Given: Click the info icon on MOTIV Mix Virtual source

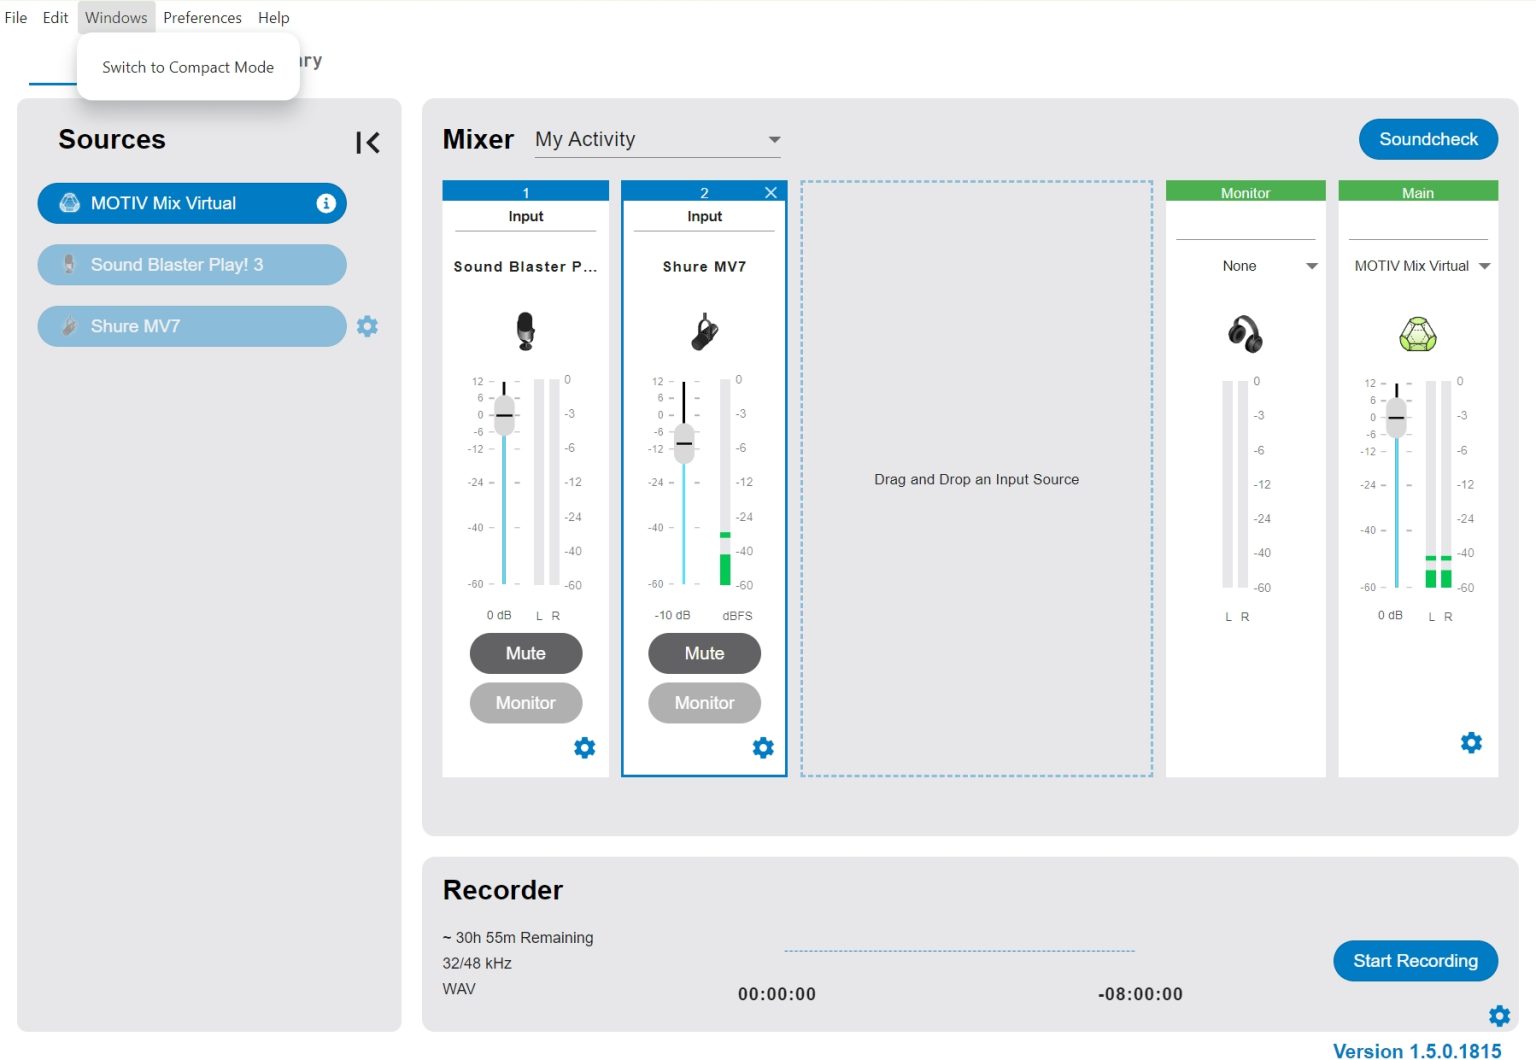Looking at the screenshot, I should click(325, 203).
